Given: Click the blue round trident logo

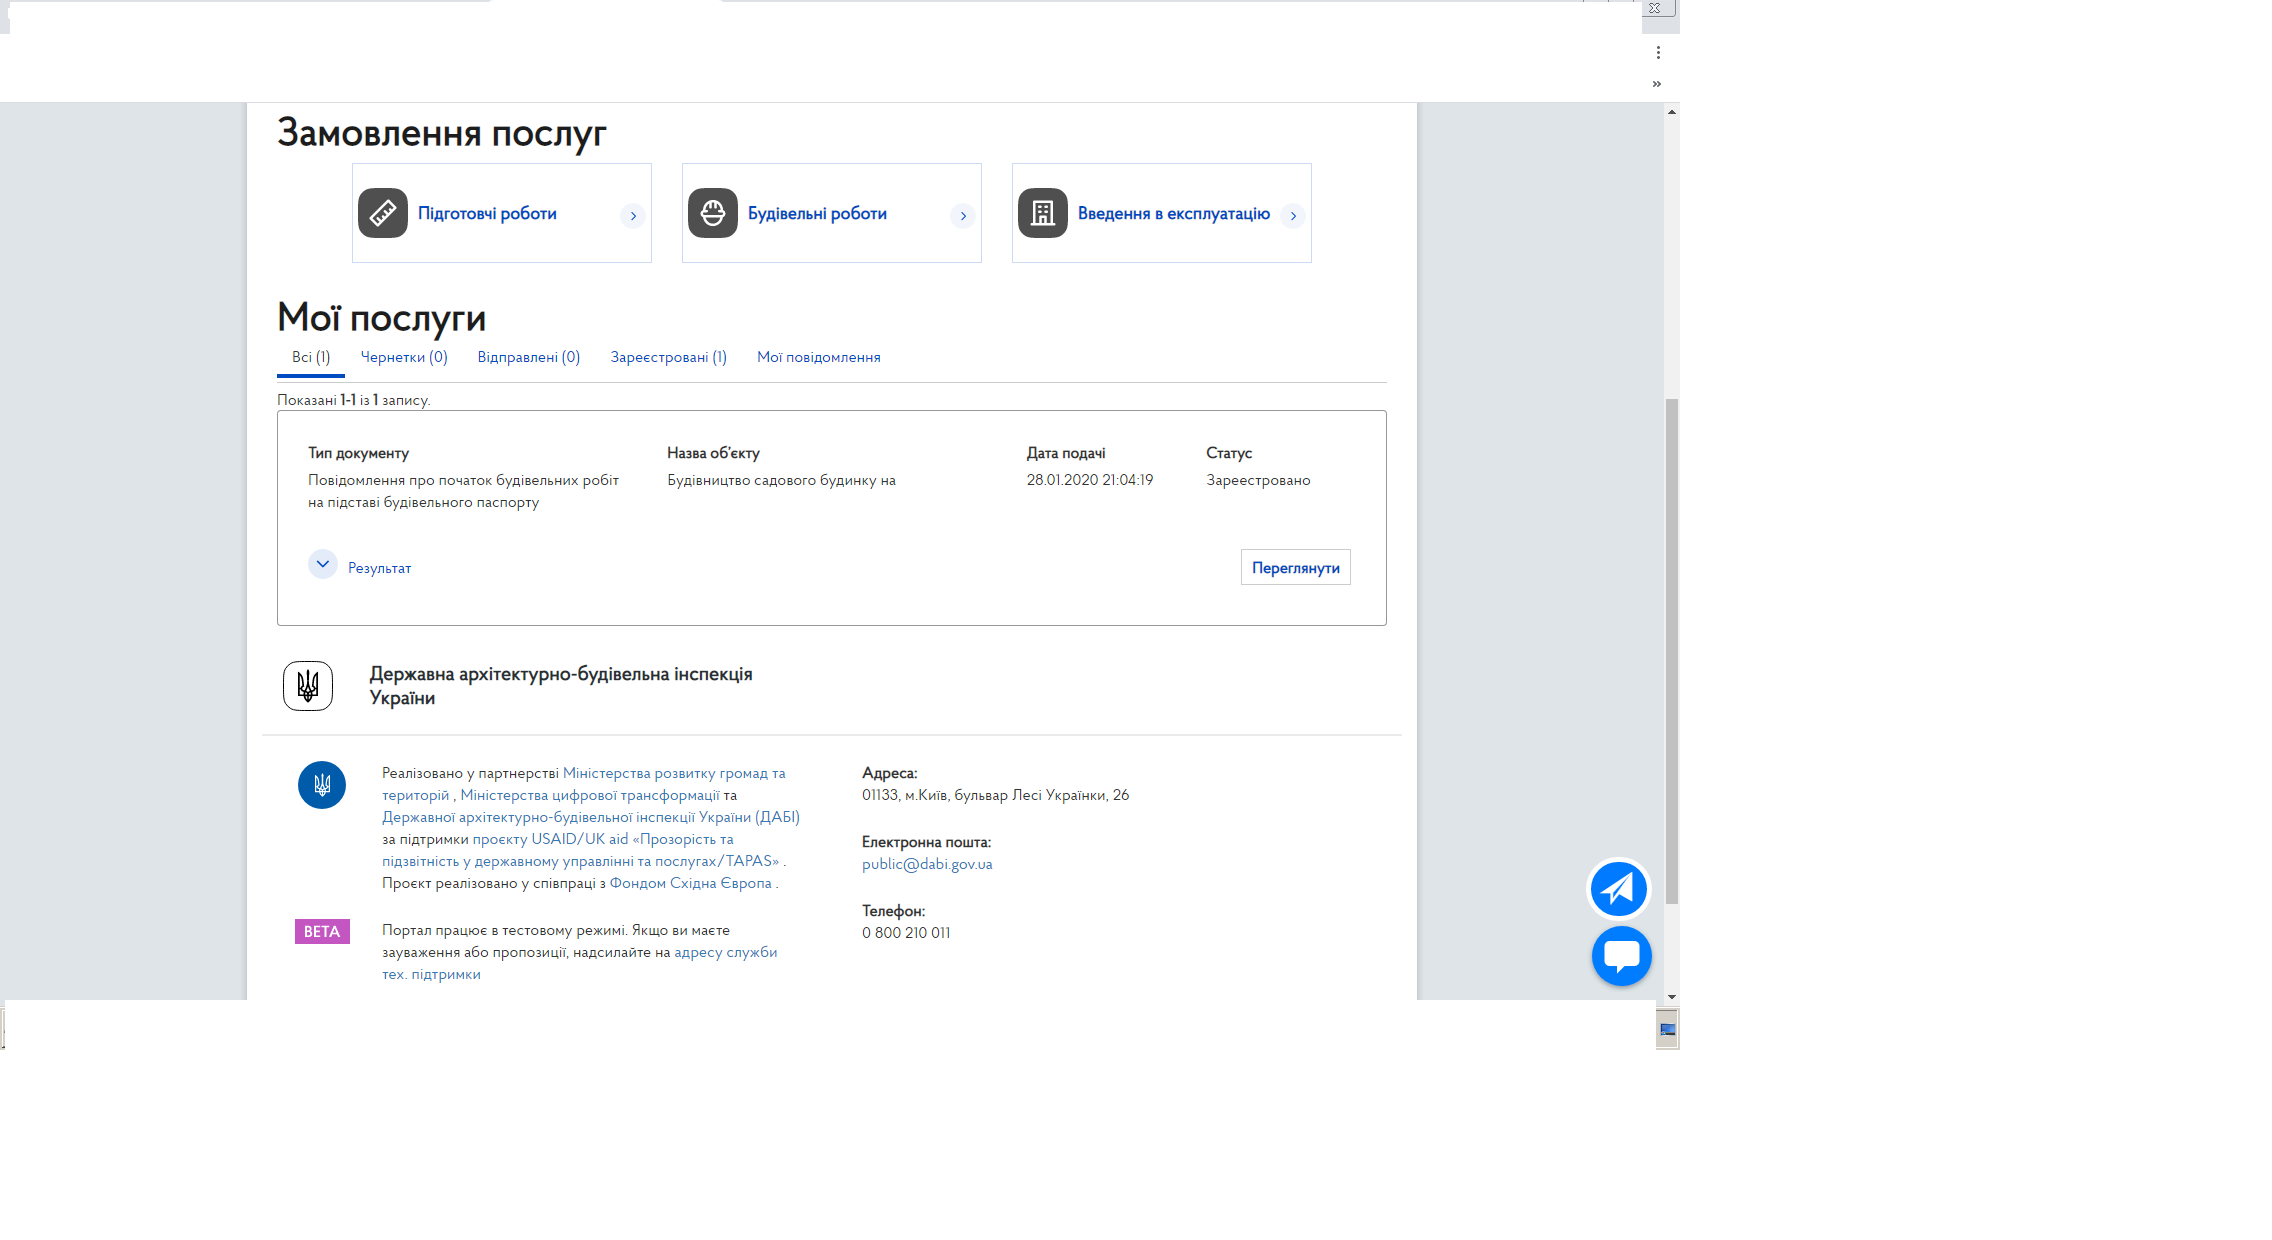Looking at the screenshot, I should tap(322, 785).
